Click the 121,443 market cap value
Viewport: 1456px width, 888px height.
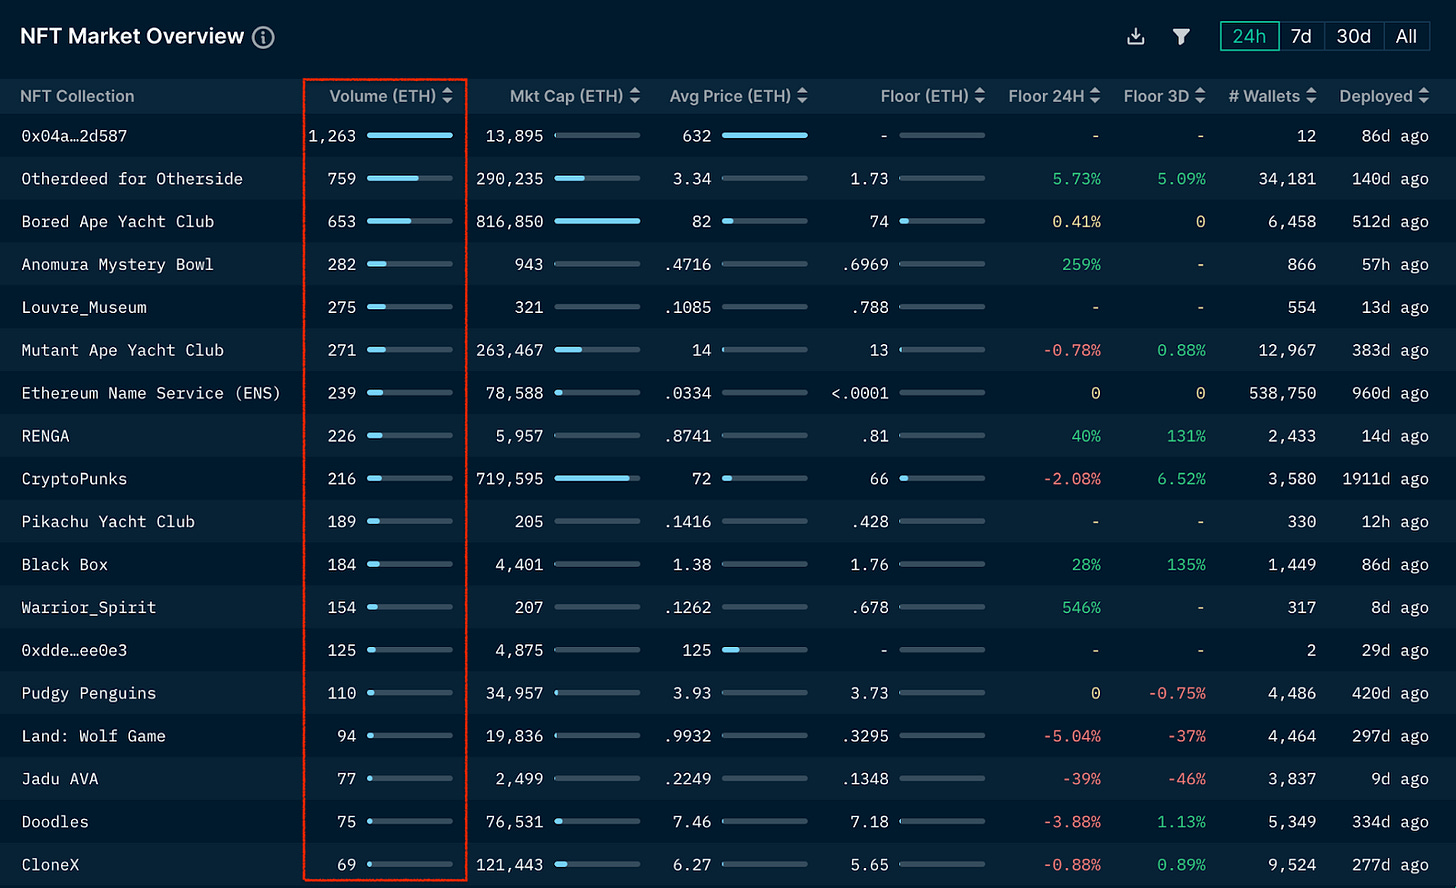click(510, 866)
